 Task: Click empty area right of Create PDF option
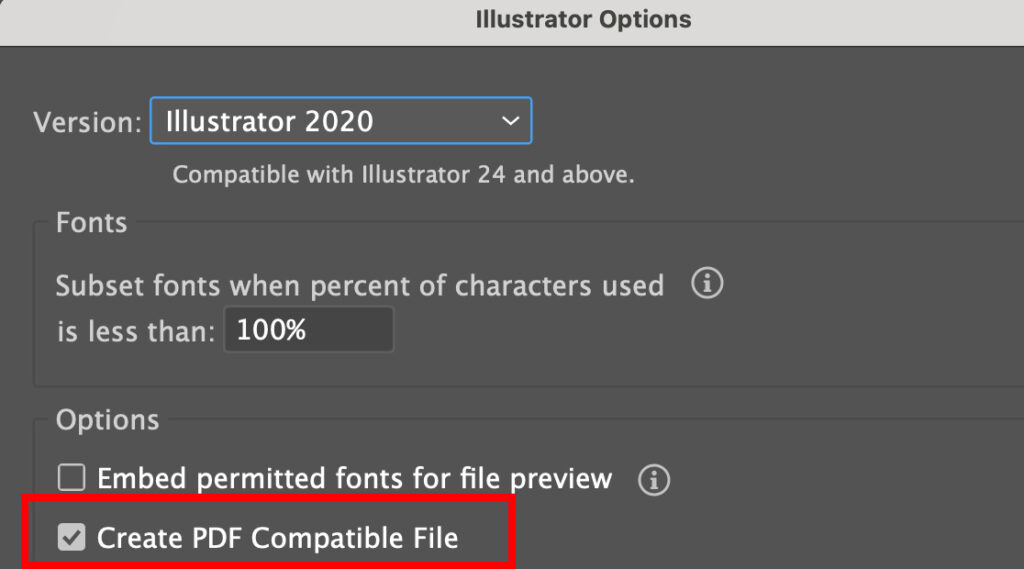click(760, 538)
